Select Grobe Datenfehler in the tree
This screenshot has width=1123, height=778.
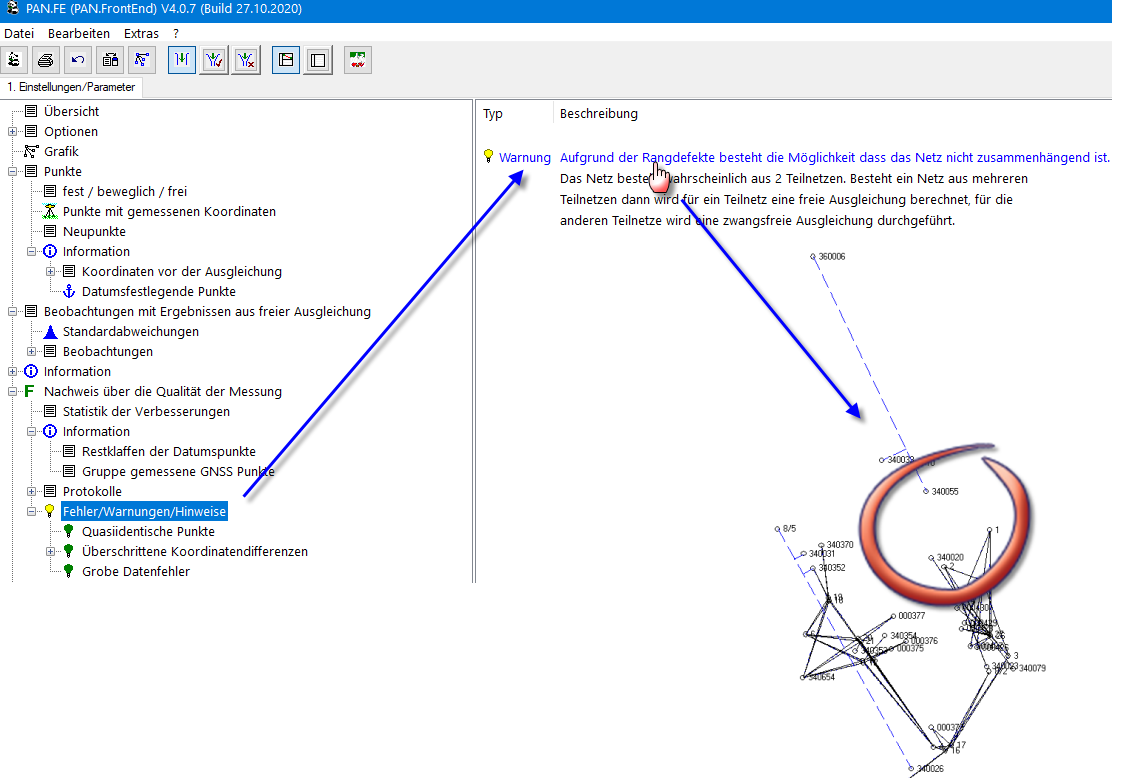(x=135, y=571)
